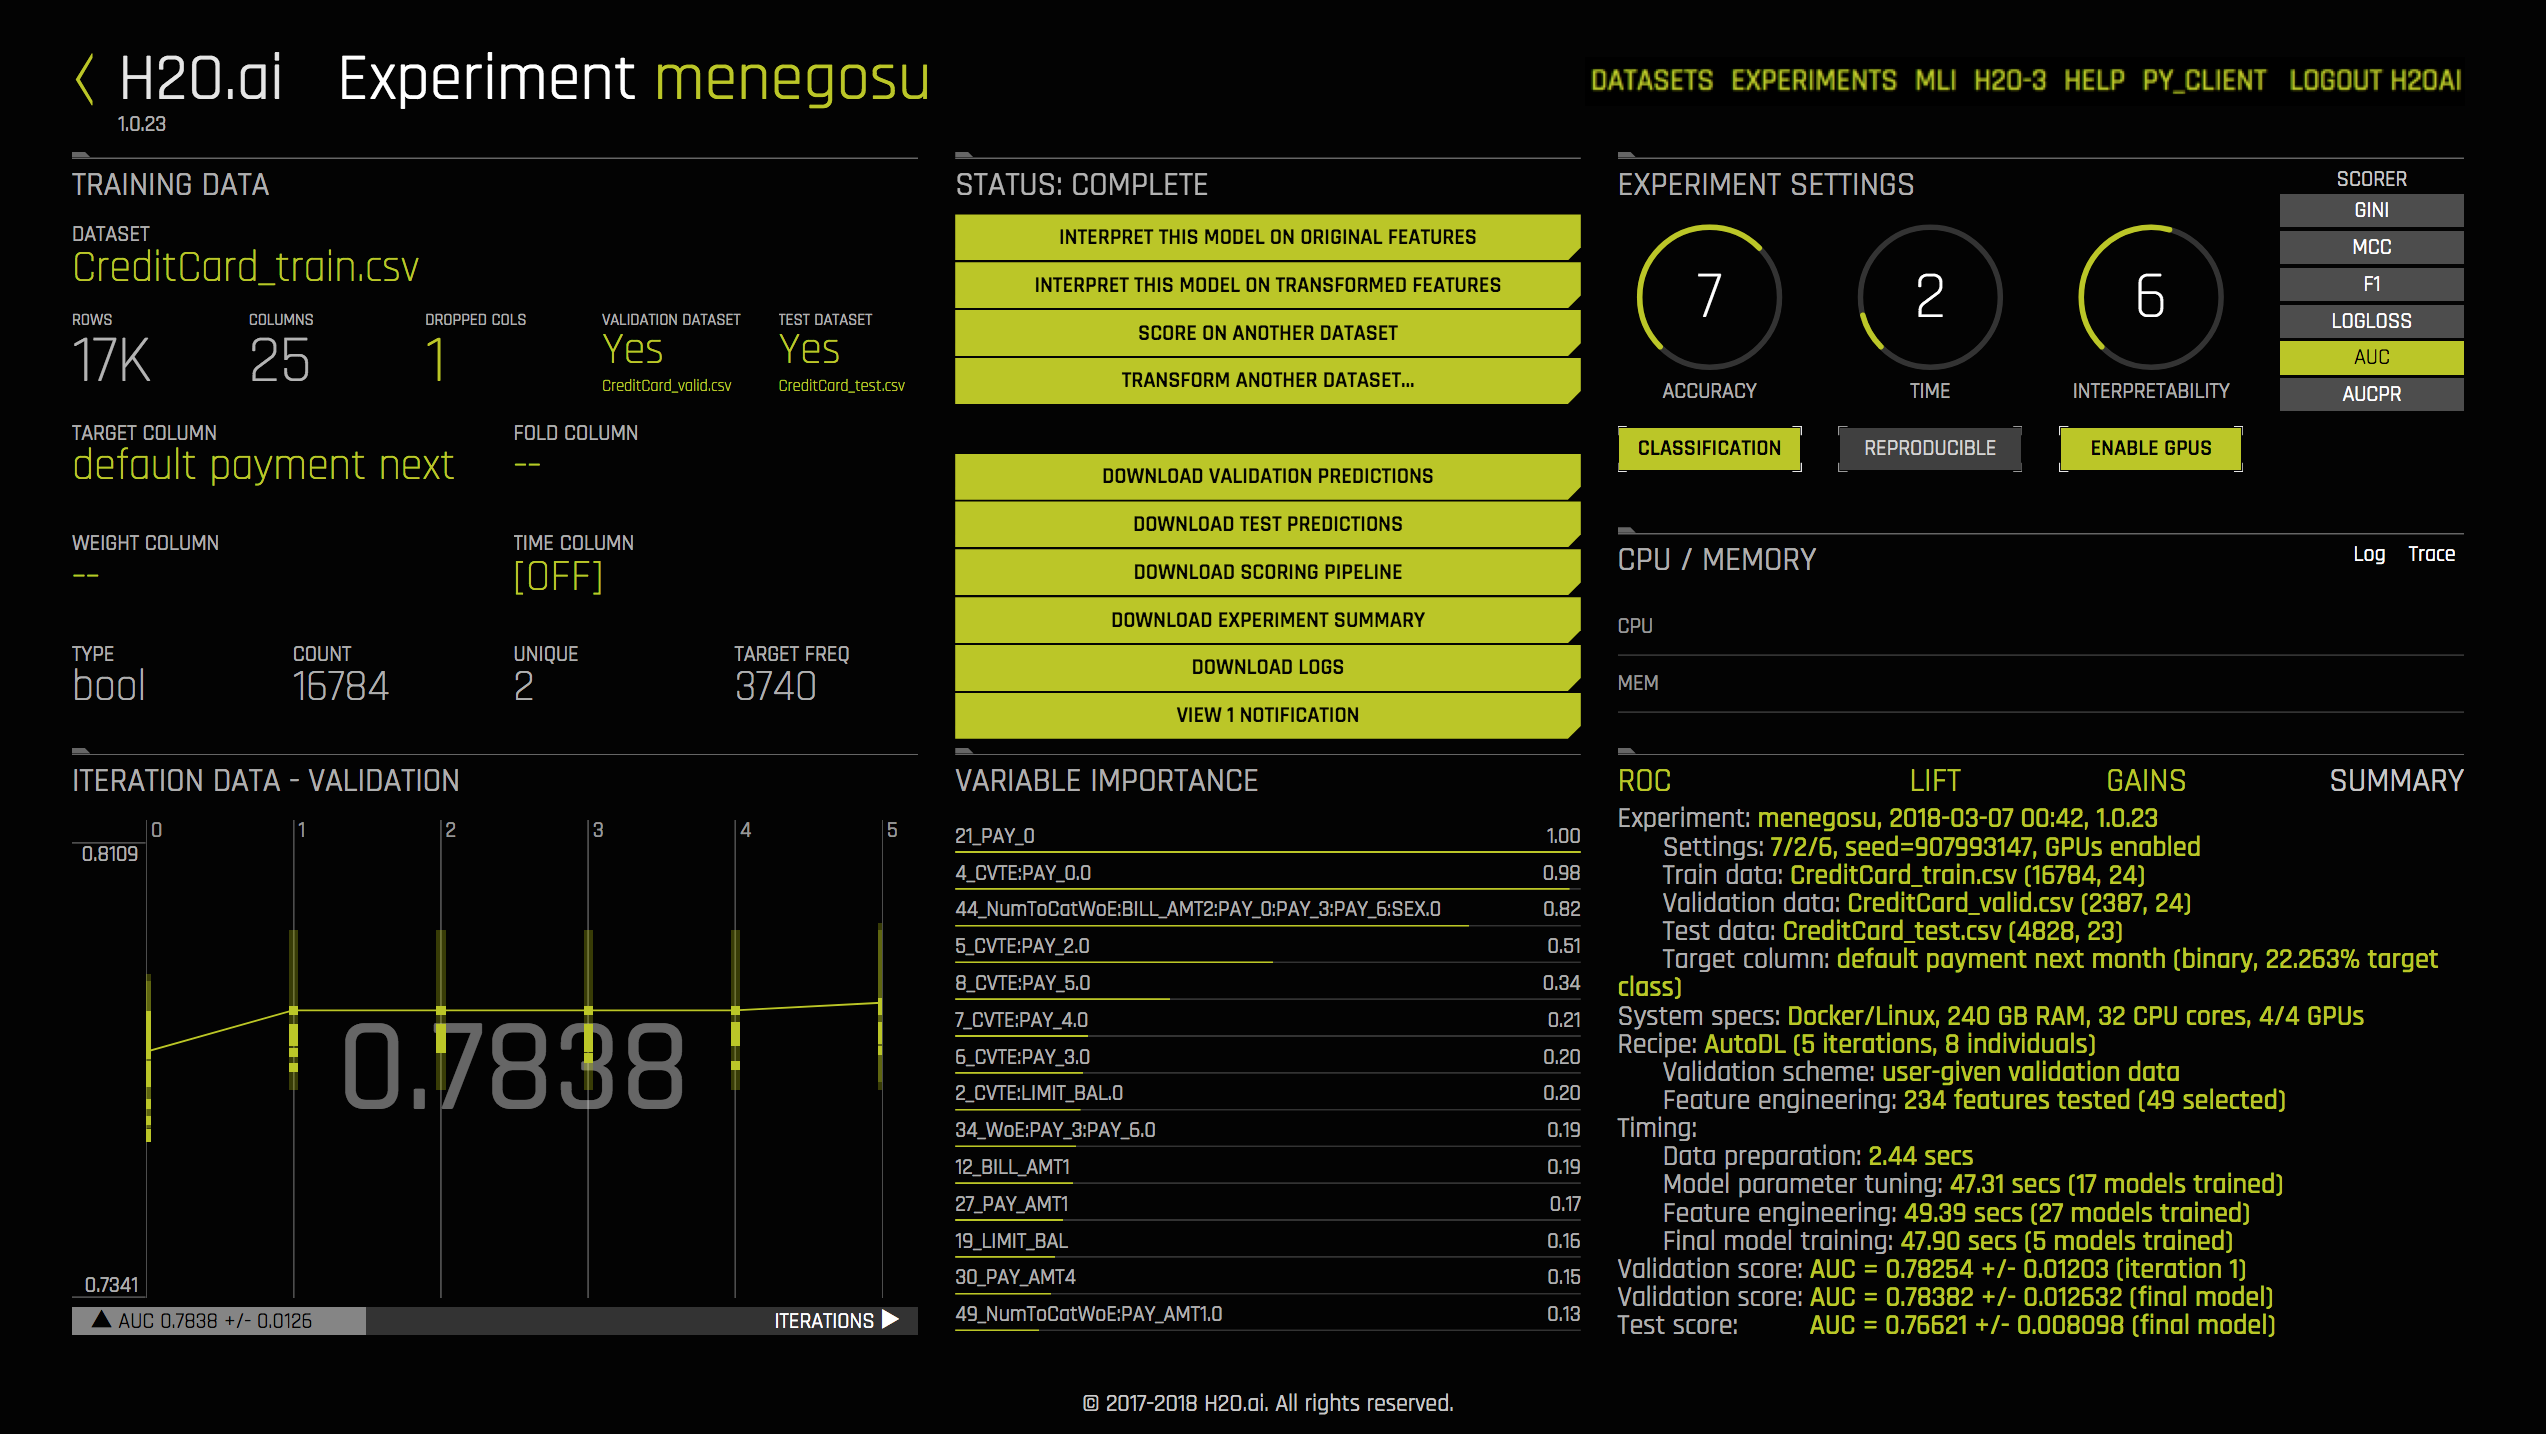Click the AUC score triangle indicator
Screen dimensions: 2546x1434
click(x=101, y=1320)
